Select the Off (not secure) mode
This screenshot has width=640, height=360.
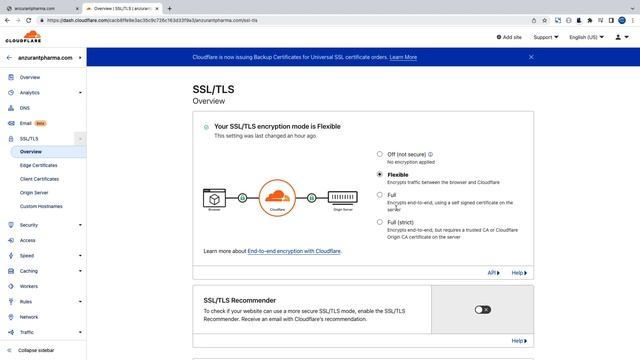(x=380, y=154)
